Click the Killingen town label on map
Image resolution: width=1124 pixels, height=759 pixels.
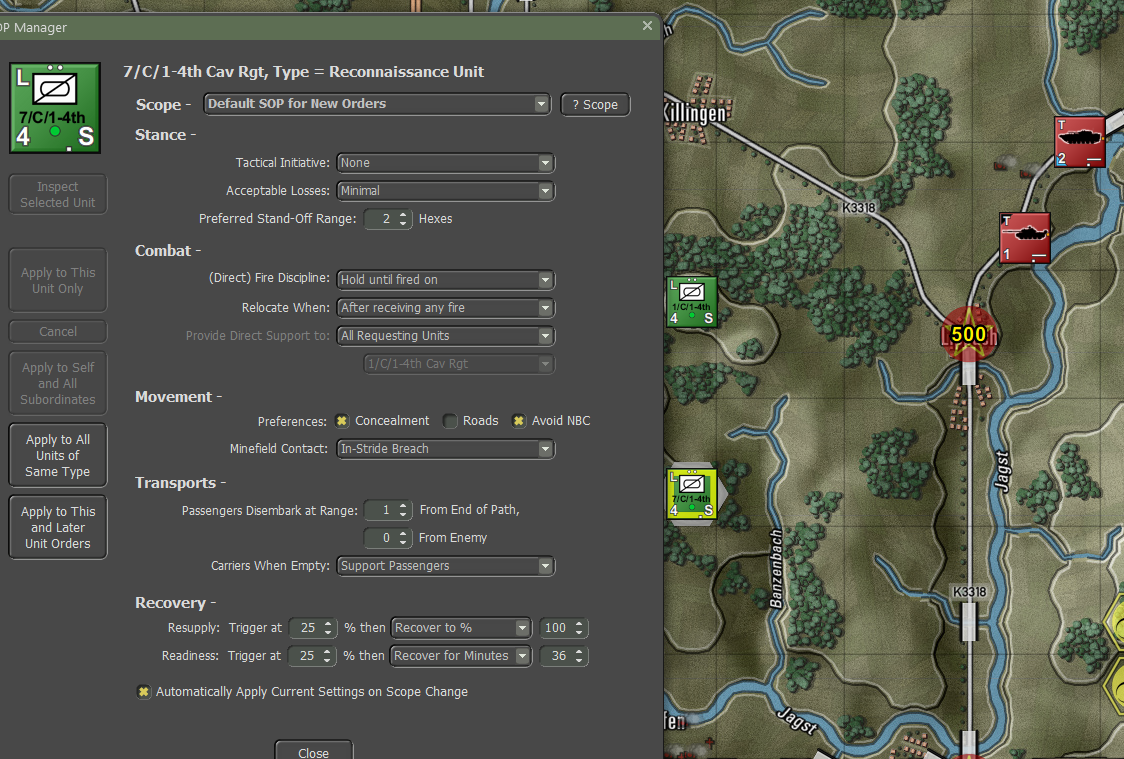(x=695, y=113)
